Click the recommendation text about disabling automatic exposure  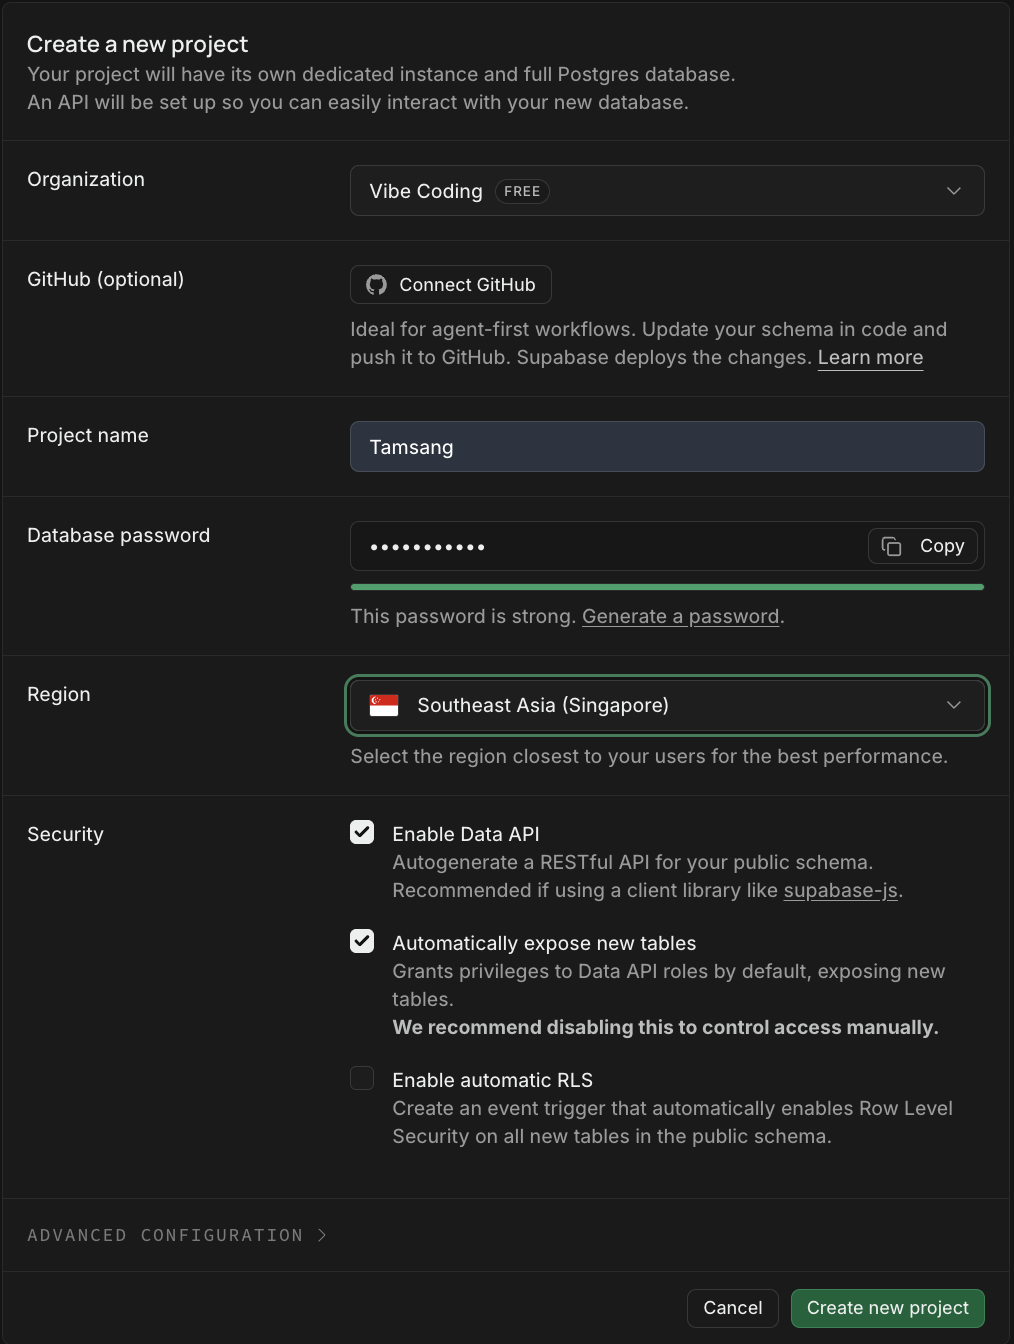(665, 1027)
